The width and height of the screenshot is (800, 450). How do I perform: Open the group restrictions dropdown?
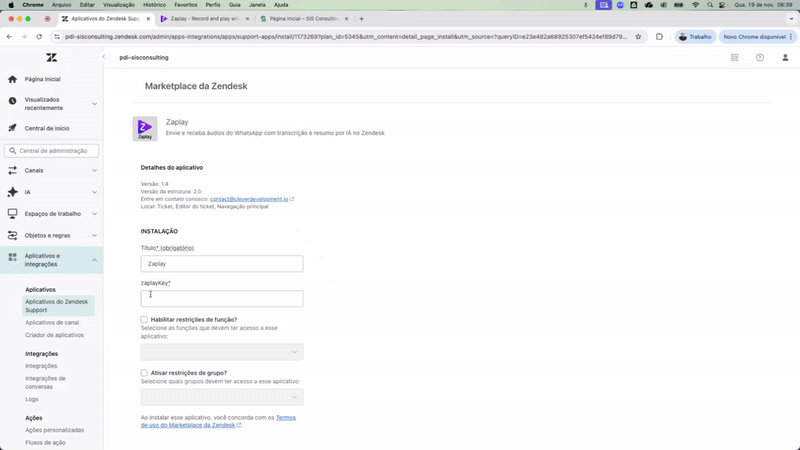(222, 397)
